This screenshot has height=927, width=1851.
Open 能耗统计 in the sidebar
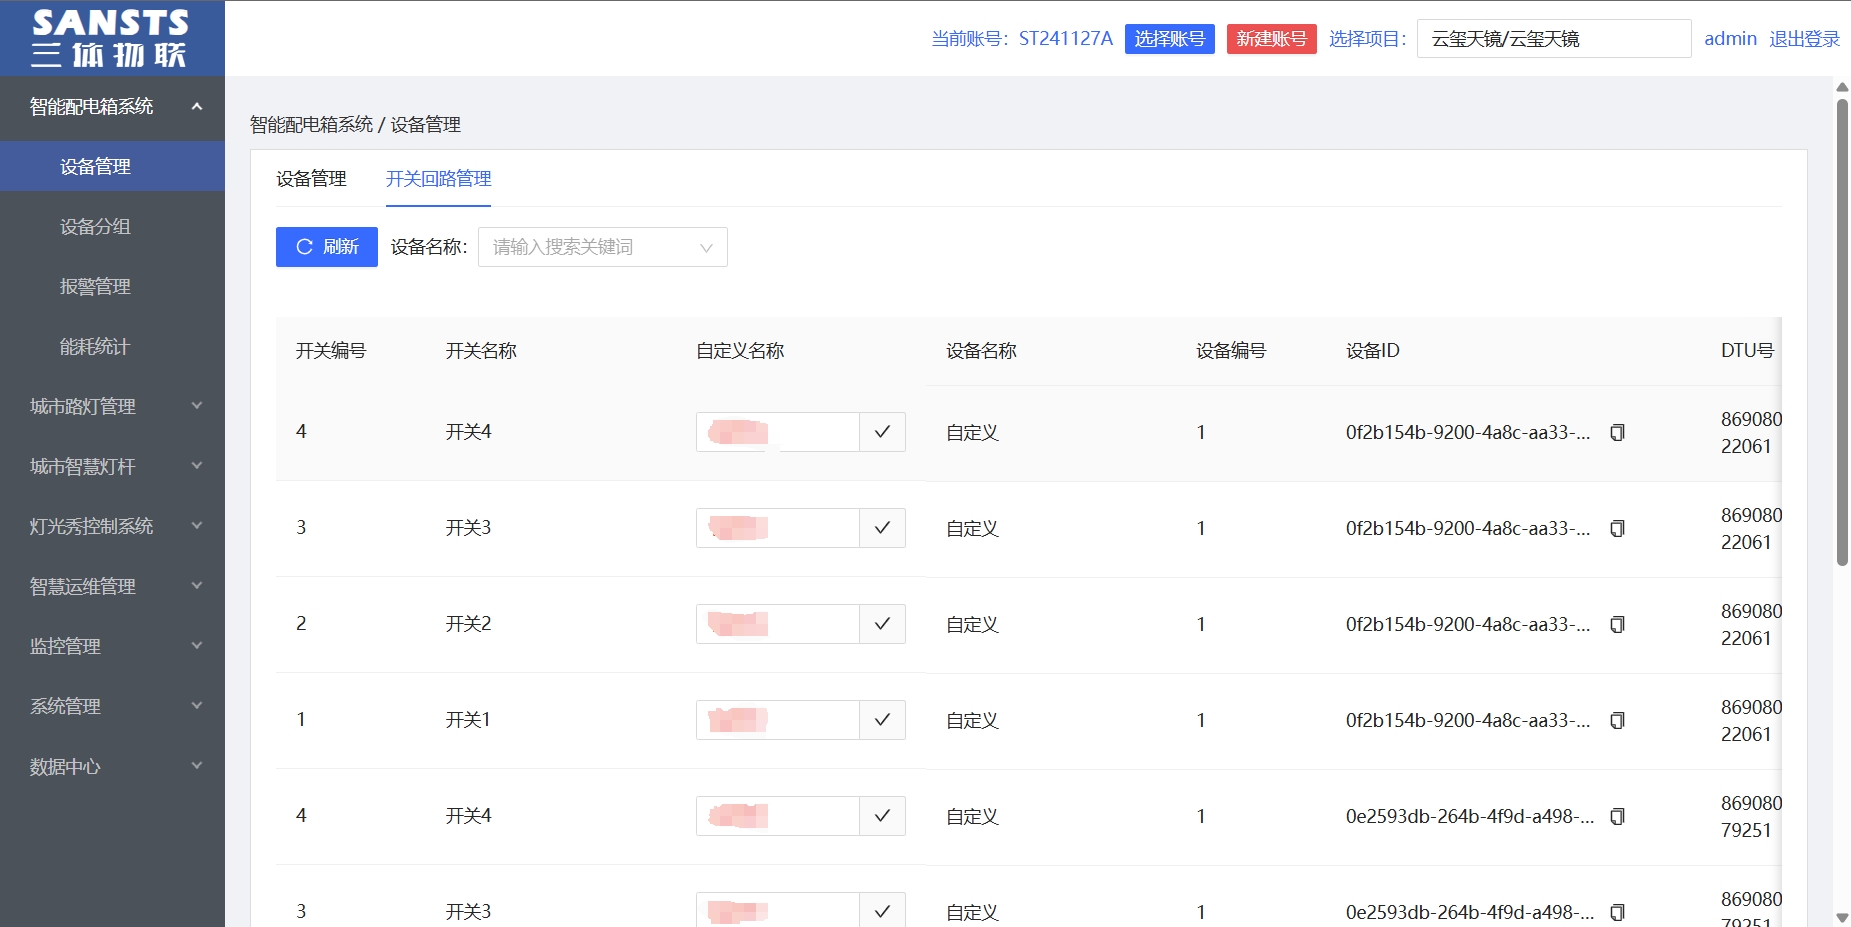coord(112,346)
